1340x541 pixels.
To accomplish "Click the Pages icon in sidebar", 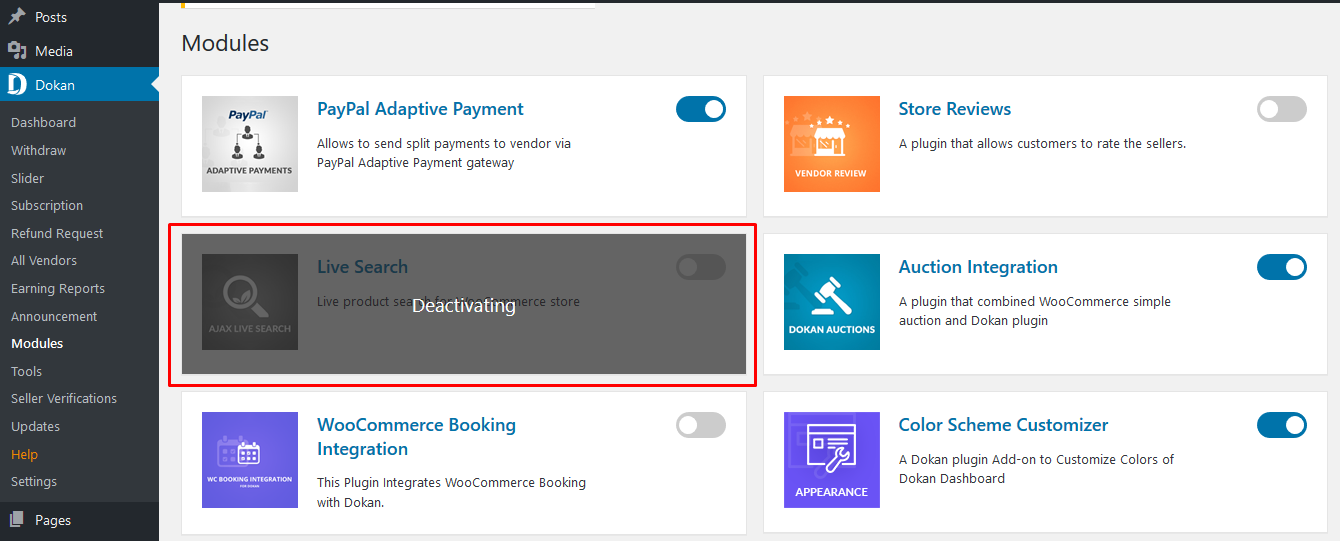I will coord(17,520).
